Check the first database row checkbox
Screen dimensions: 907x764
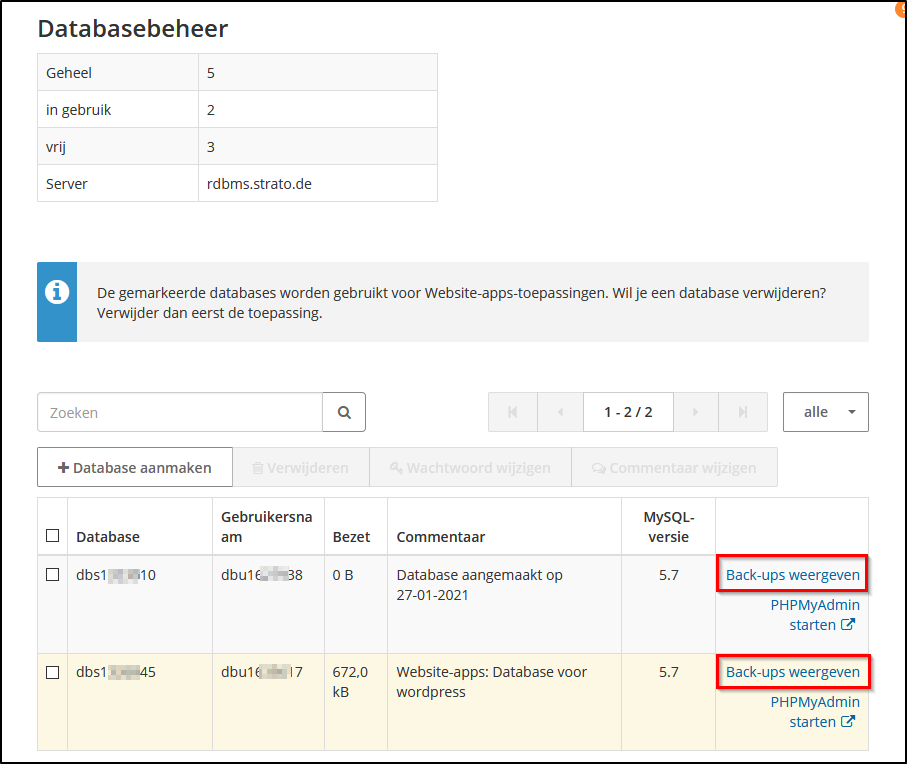click(53, 575)
